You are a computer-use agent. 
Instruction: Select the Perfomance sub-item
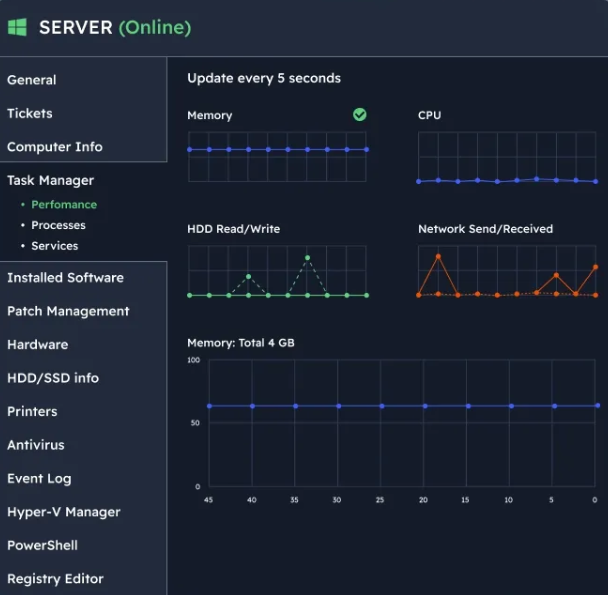tap(64, 204)
